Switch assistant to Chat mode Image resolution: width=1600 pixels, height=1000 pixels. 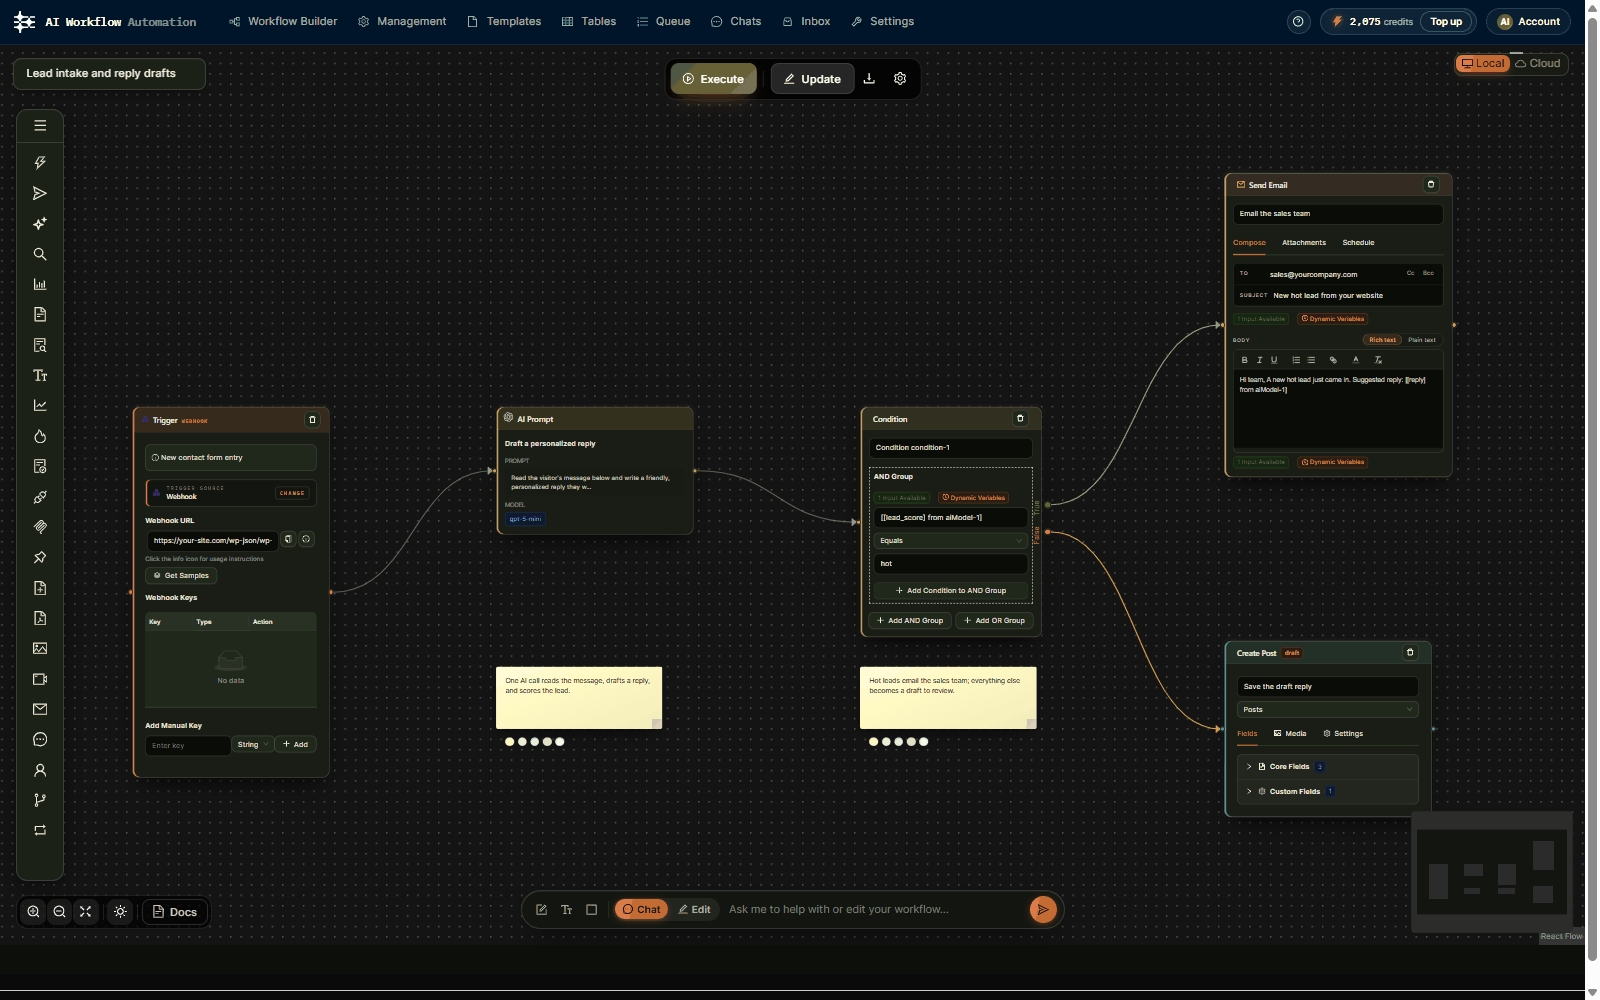(x=641, y=909)
